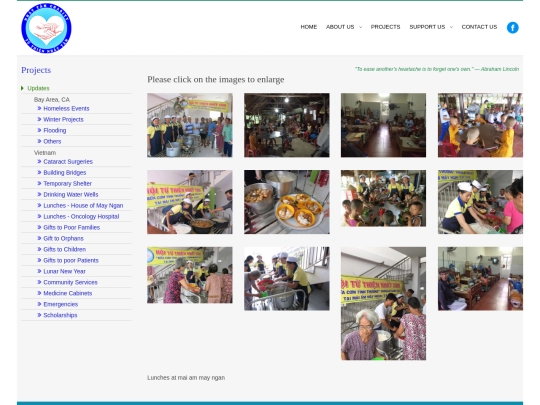
Task: Open the Support Us menu item
Action: click(x=427, y=27)
